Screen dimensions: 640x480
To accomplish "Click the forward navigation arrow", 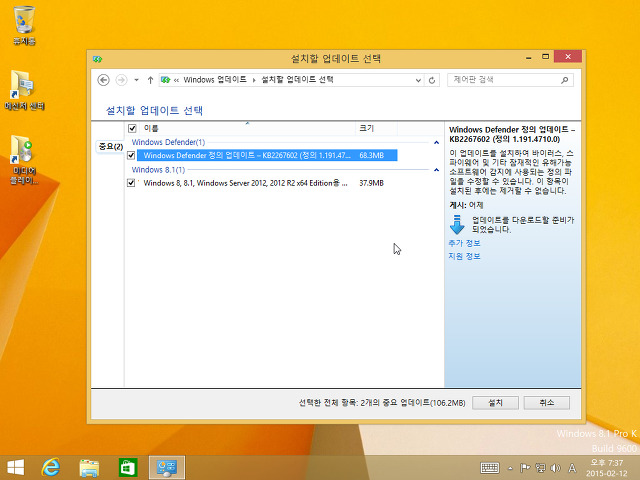I will (121, 80).
